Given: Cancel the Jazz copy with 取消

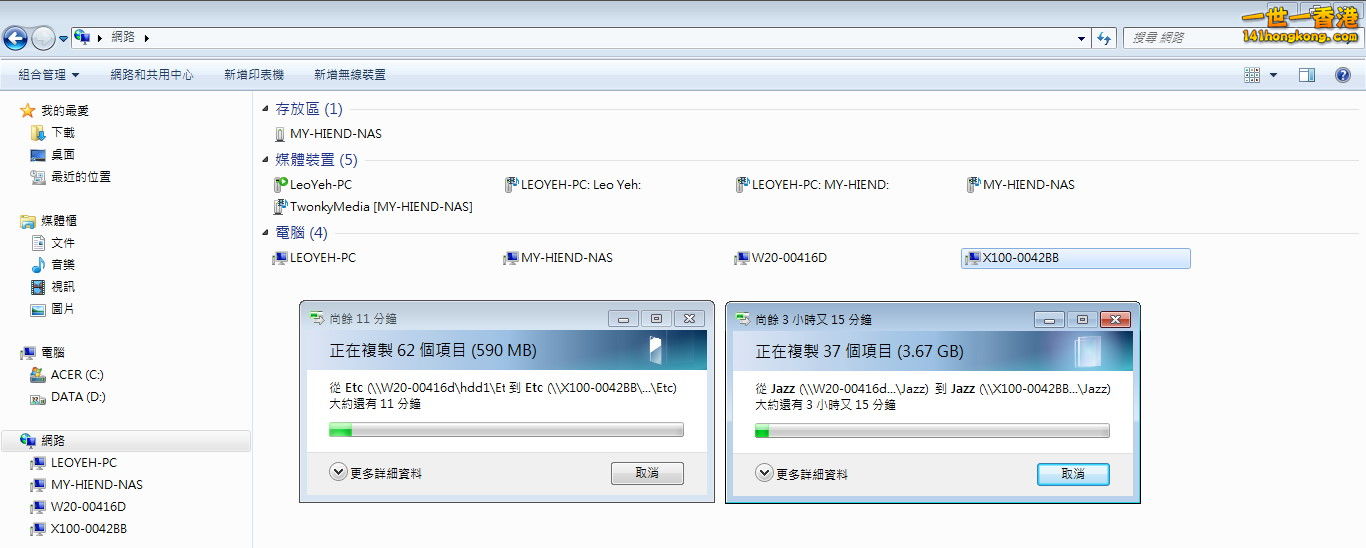Looking at the screenshot, I should pos(1073,474).
